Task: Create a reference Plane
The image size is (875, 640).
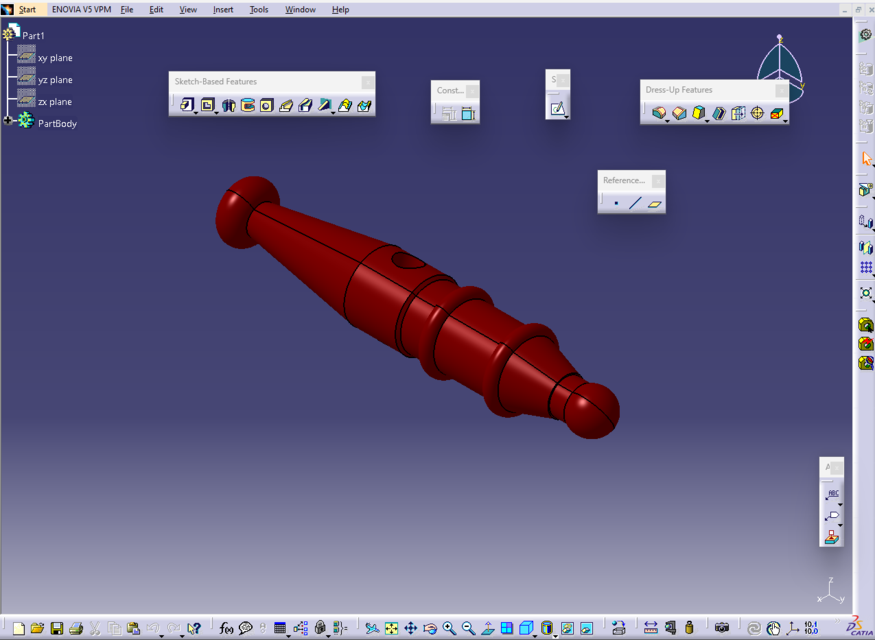Action: point(655,203)
